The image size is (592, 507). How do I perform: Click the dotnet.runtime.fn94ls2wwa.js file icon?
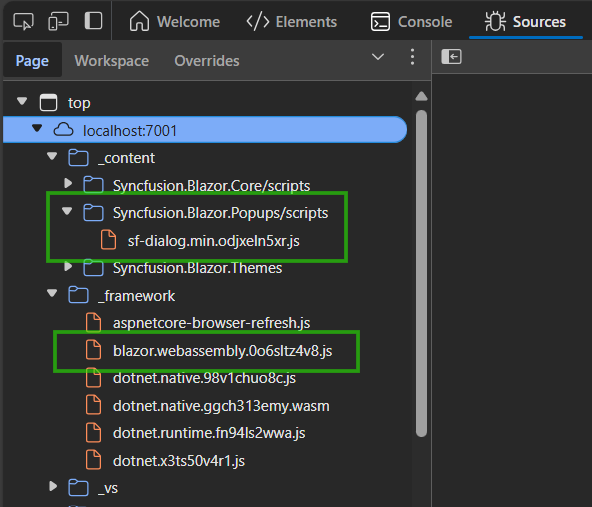(x=94, y=433)
